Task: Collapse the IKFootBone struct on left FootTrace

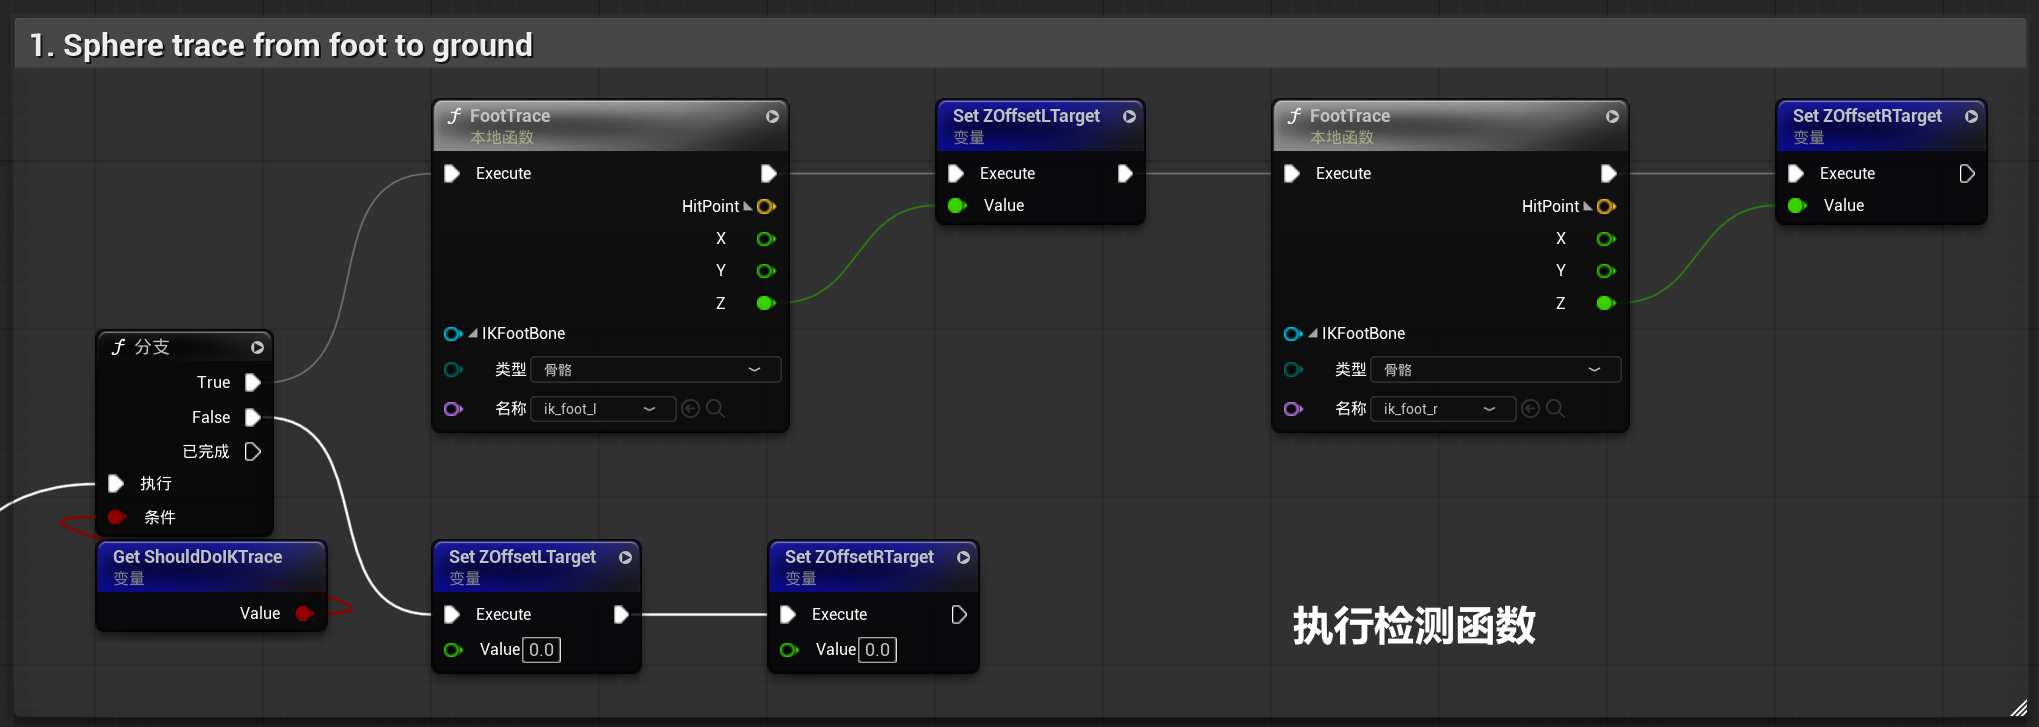Action: coord(473,333)
